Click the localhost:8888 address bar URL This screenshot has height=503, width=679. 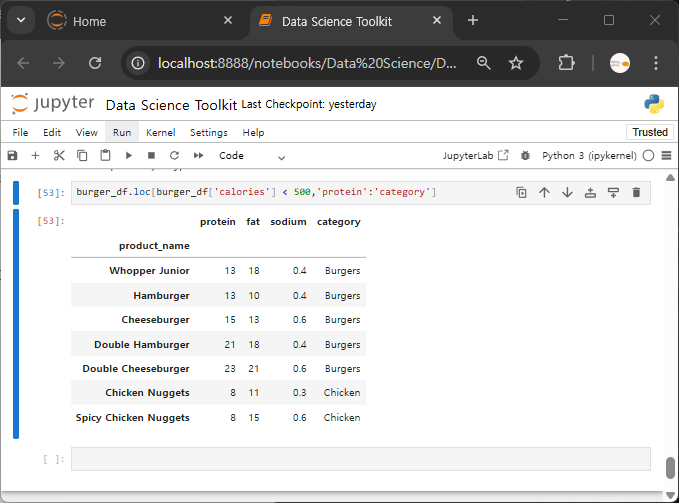click(x=307, y=63)
